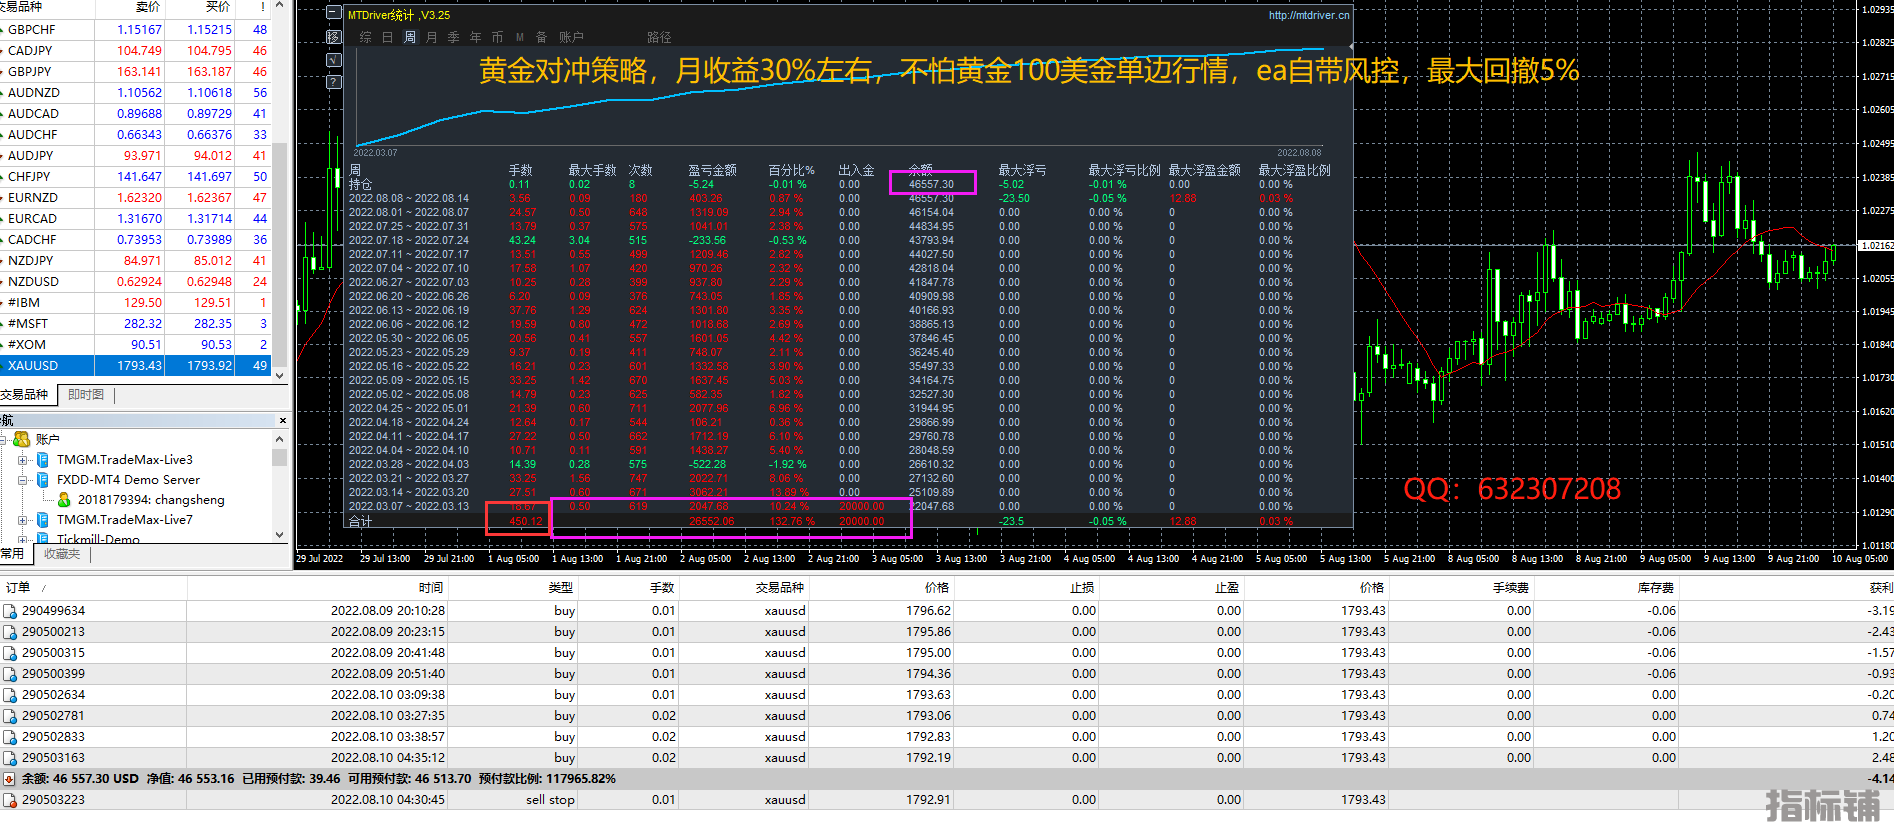Expand the TMGM.TradeMax-Live3 tree node
The height and width of the screenshot is (830, 1894).
click(x=23, y=460)
